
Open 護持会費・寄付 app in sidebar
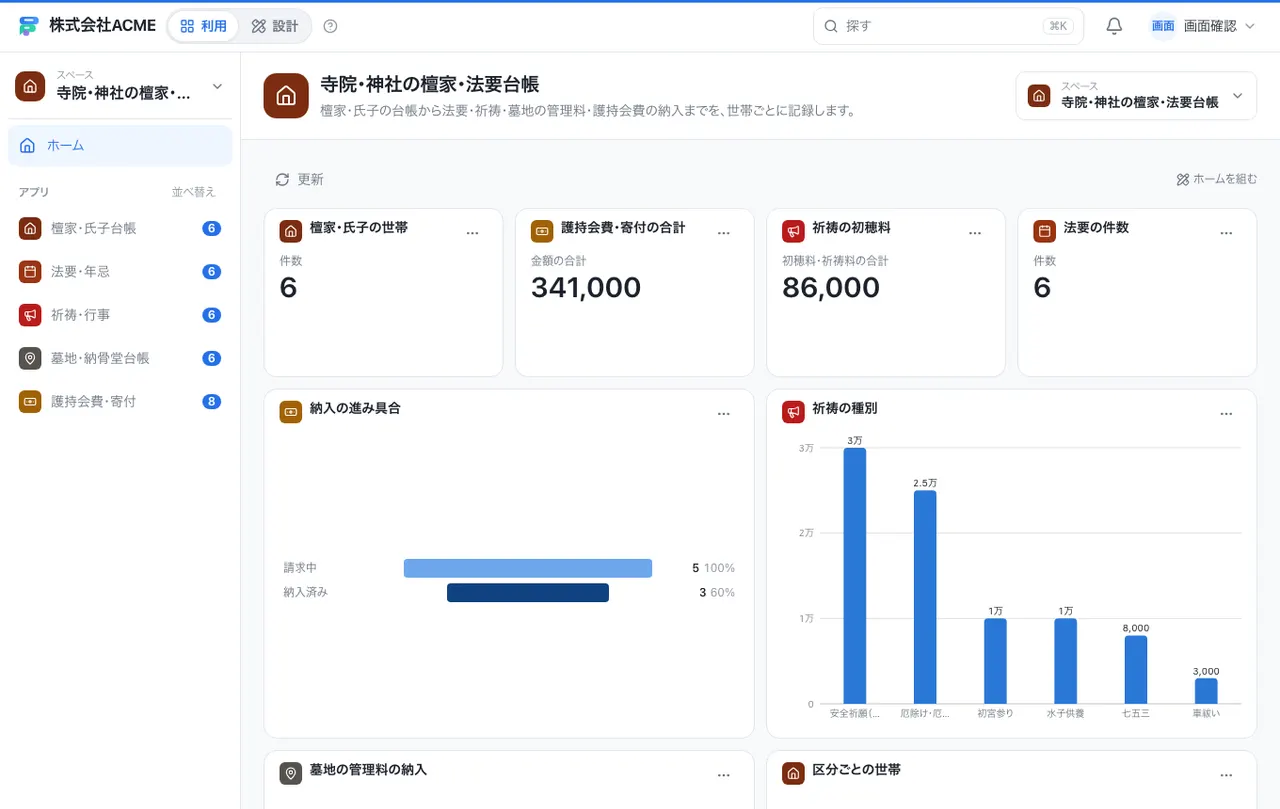[120, 401]
